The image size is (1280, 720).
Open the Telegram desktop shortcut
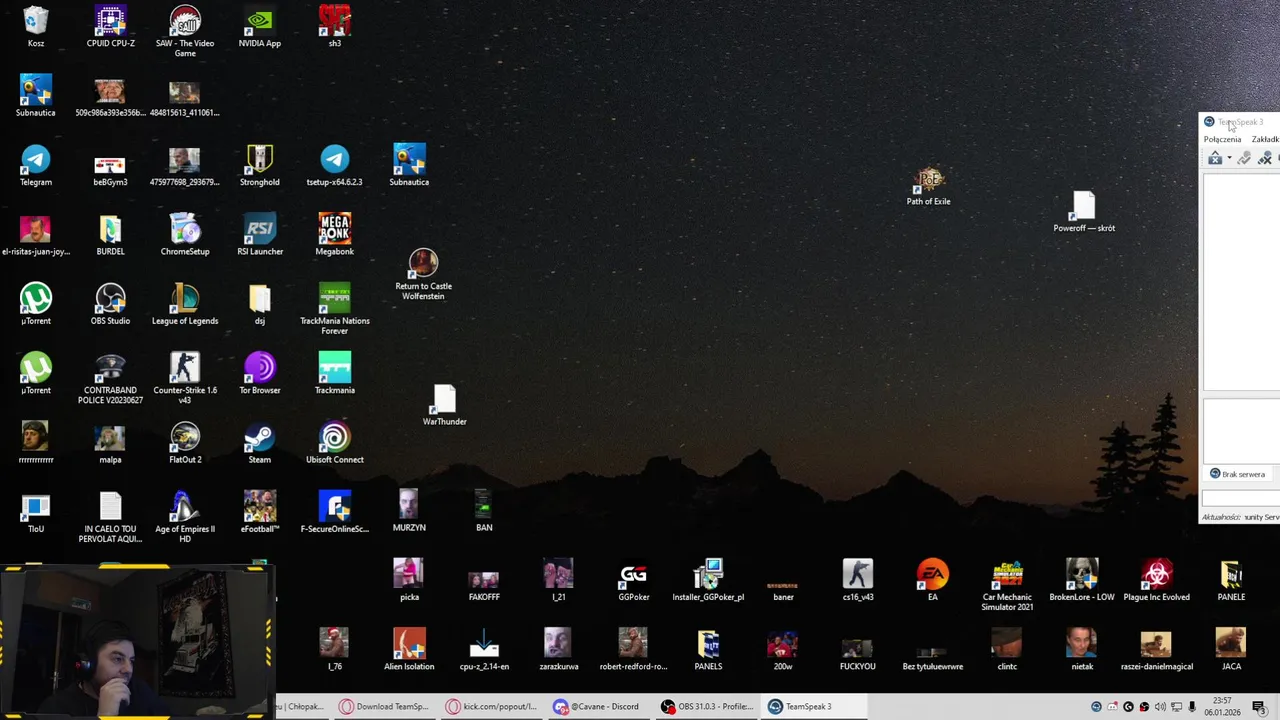coord(36,166)
